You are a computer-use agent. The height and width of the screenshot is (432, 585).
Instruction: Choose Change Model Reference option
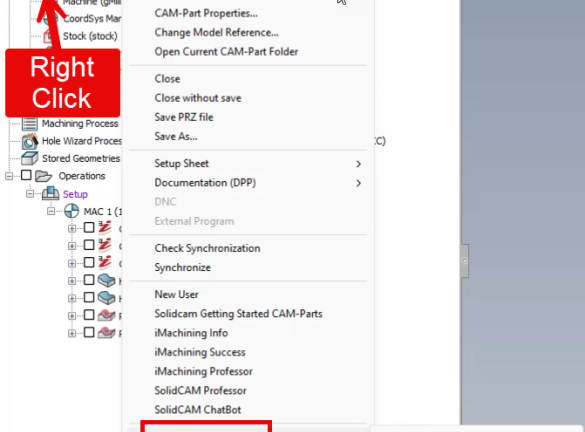(x=216, y=32)
